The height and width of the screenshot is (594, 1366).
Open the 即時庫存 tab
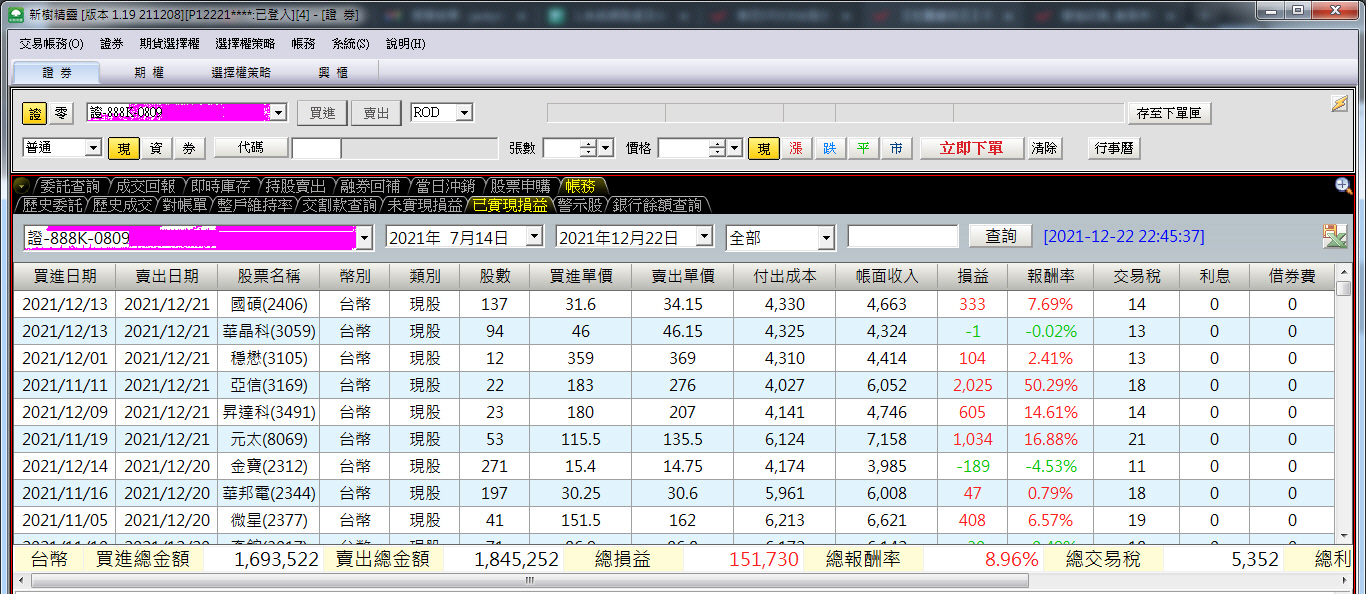click(220, 186)
